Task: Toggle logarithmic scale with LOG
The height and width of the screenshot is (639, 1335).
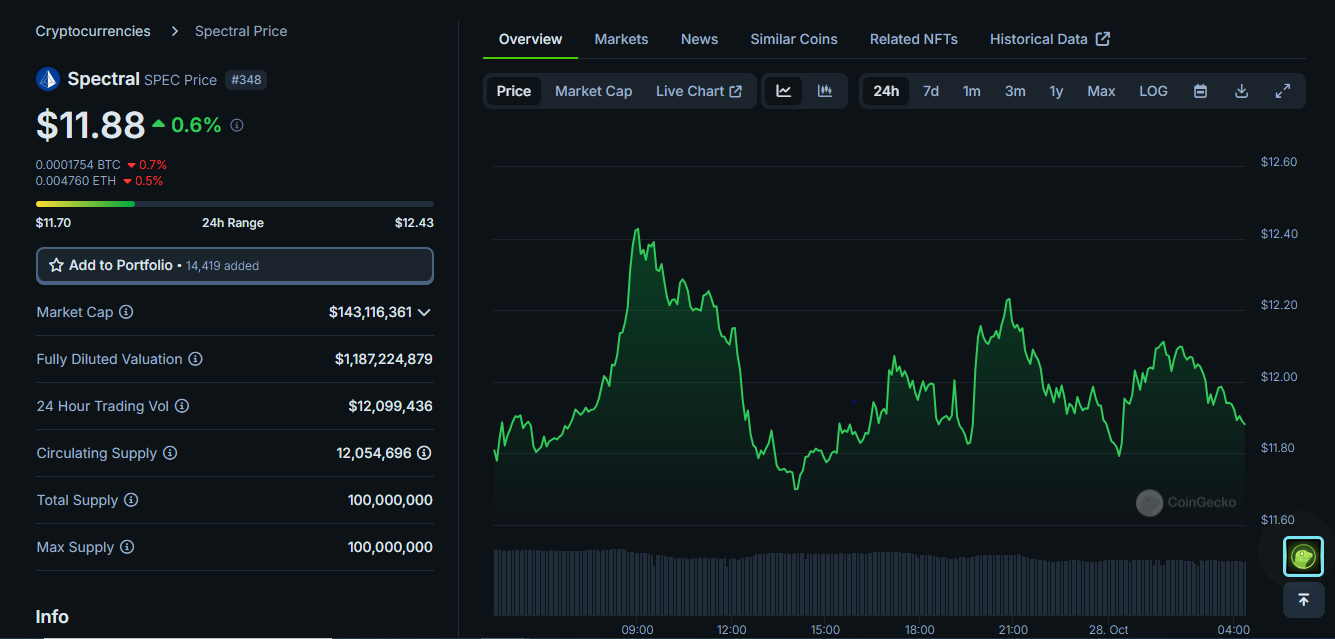Action: coord(1152,90)
